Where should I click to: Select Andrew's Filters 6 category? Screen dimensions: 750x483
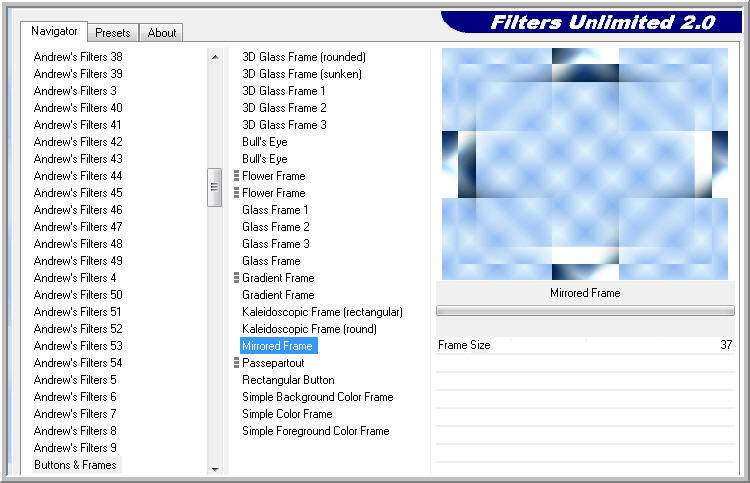(x=75, y=396)
